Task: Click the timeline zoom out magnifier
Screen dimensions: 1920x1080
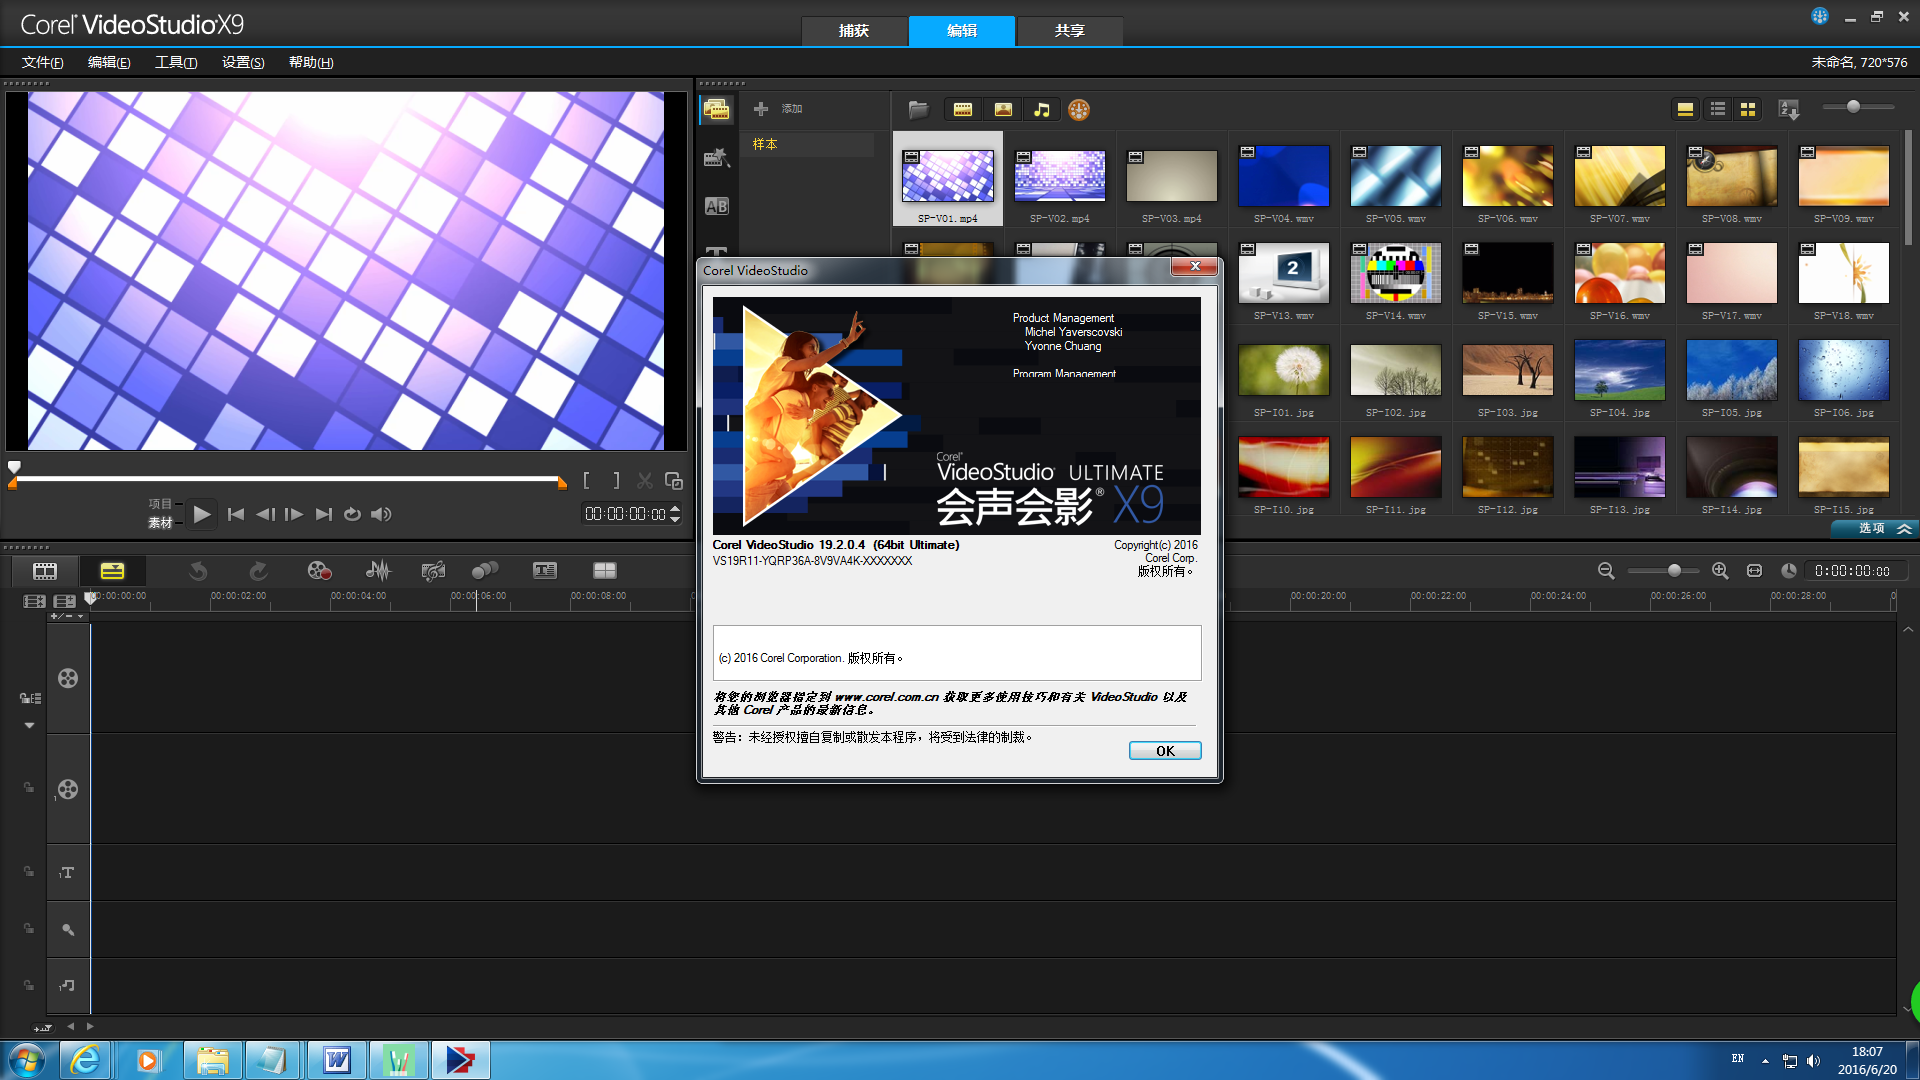Action: tap(1606, 570)
